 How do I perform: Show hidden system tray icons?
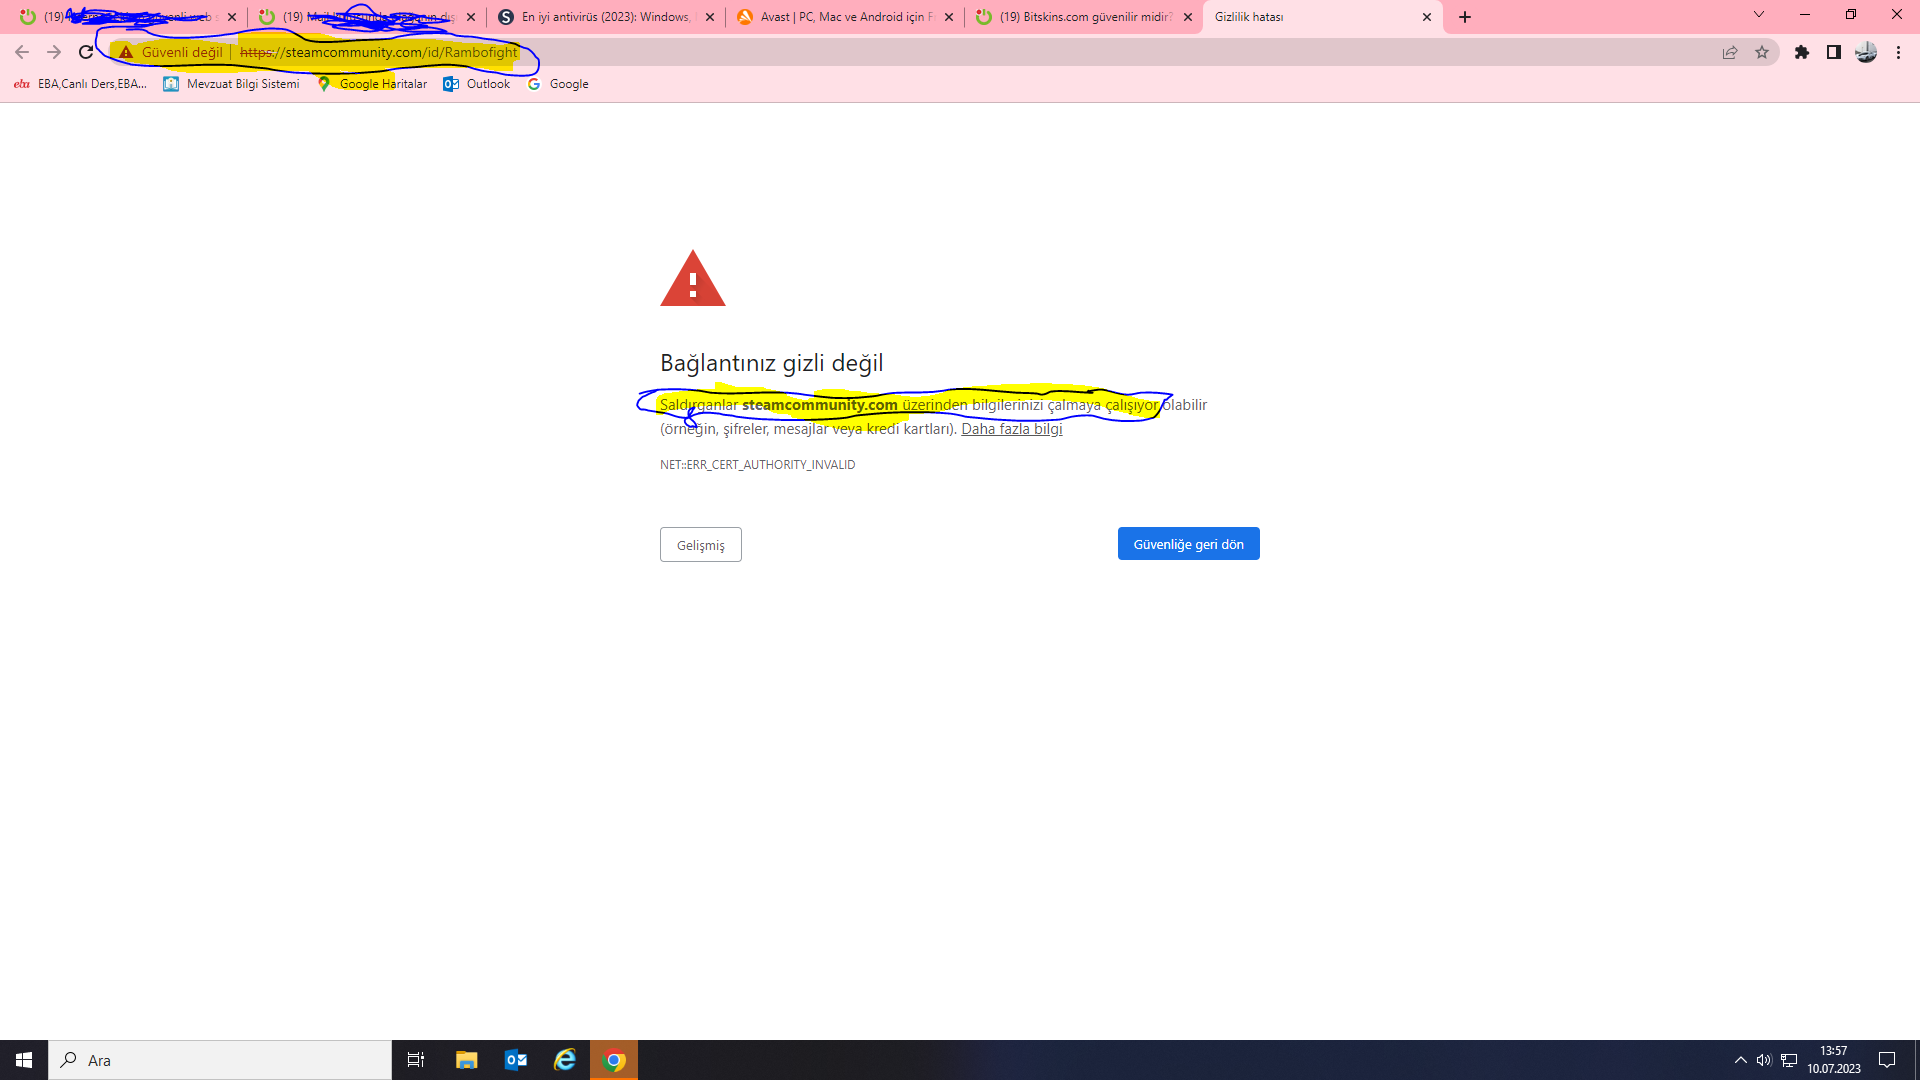(1741, 1060)
